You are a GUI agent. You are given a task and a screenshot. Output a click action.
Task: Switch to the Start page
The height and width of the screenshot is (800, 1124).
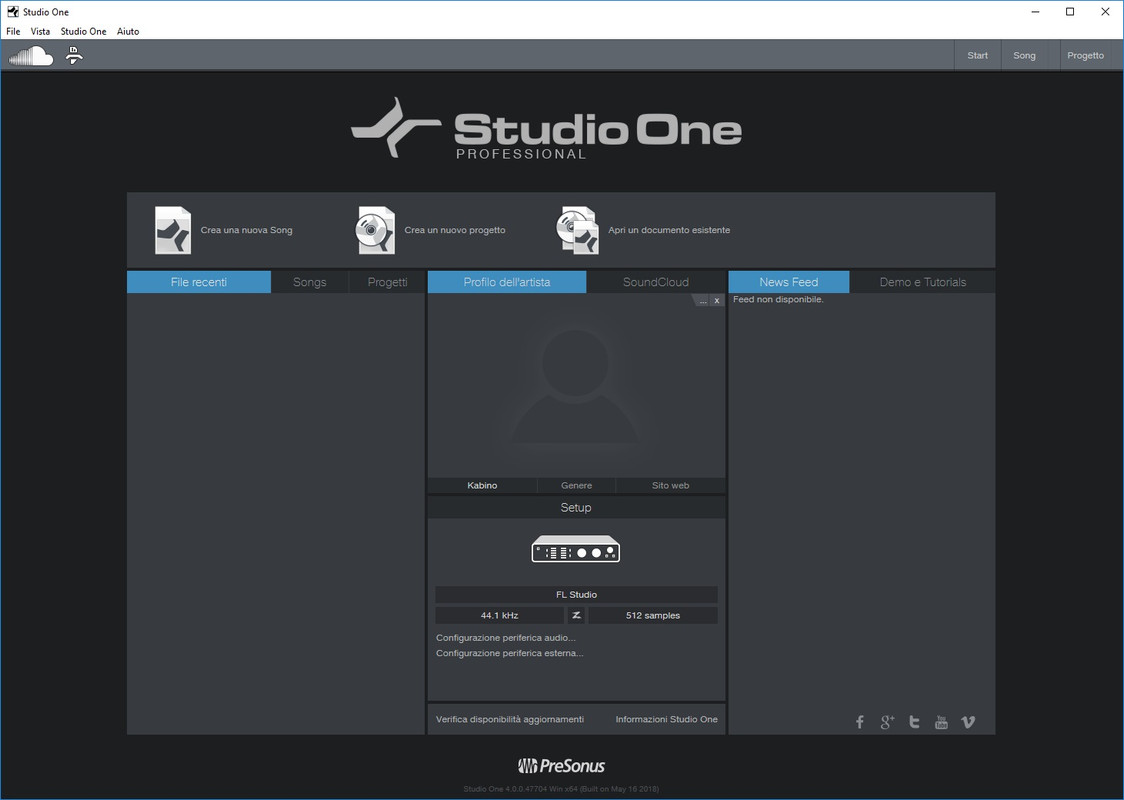point(977,55)
